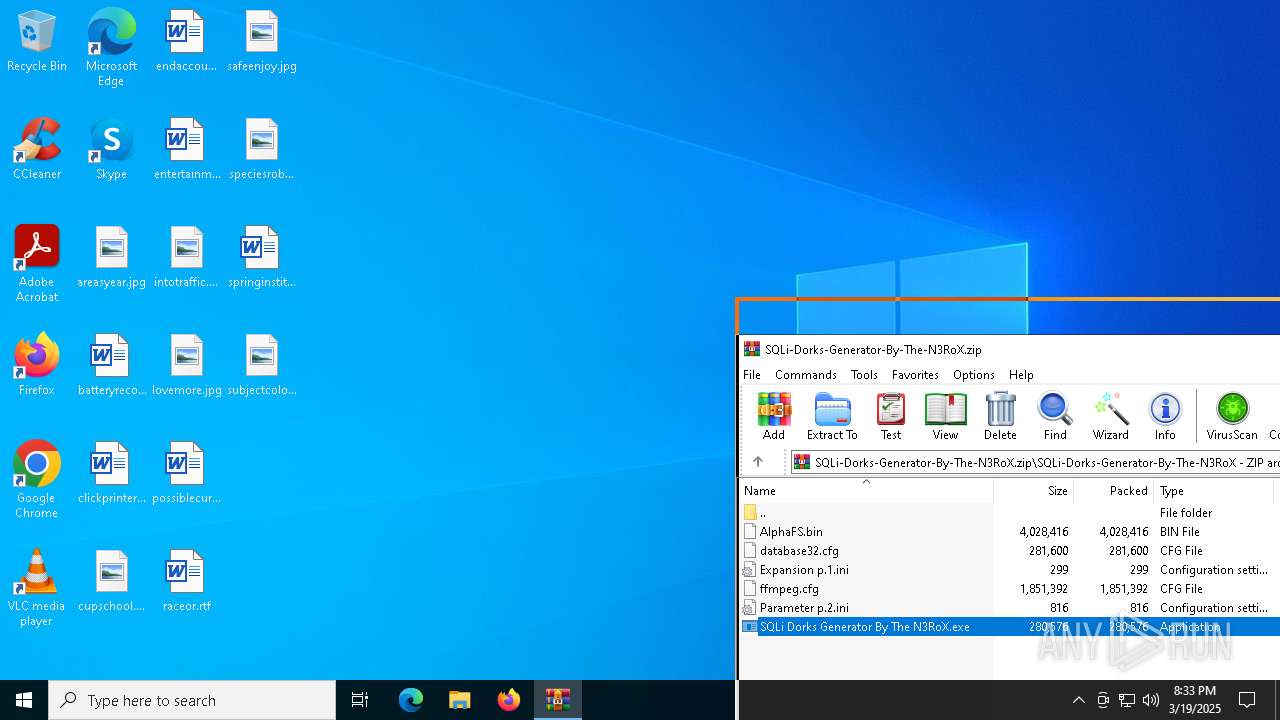Click the Info icon
The width and height of the screenshot is (1280, 720).
pyautogui.click(x=1165, y=416)
